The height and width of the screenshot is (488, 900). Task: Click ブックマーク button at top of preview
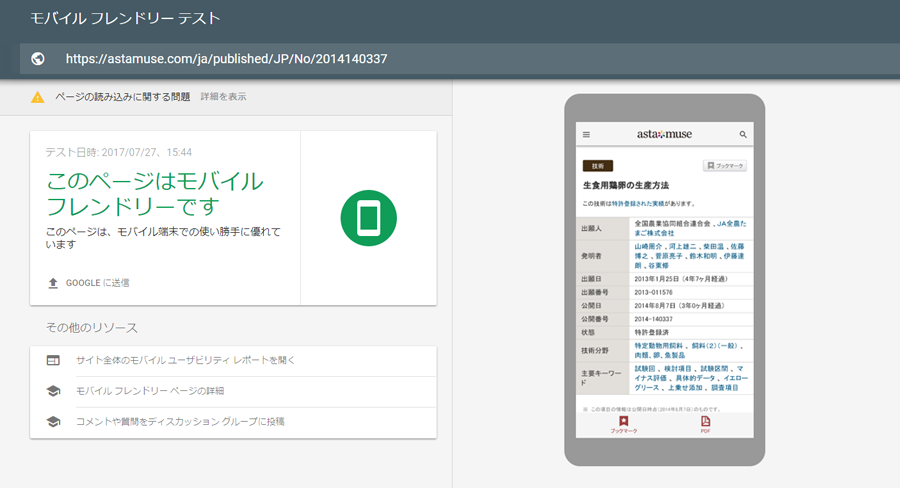tap(725, 165)
